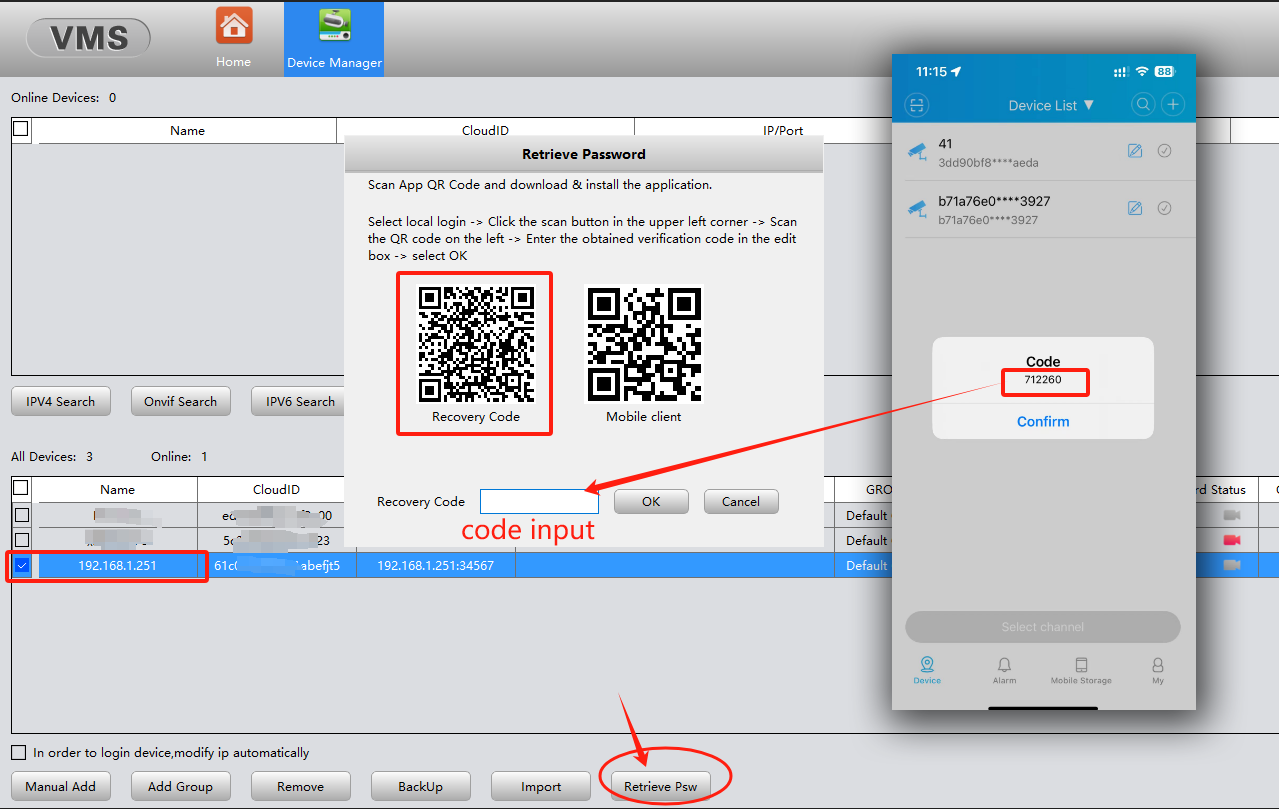This screenshot has width=1279, height=809.
Task: Click the red record status camera icon
Action: tap(1232, 540)
